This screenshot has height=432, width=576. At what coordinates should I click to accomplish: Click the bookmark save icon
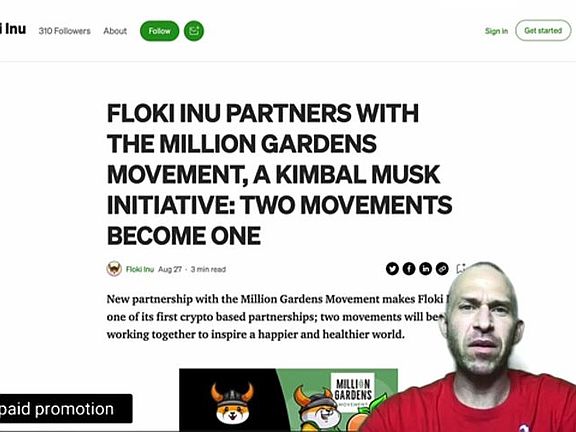(x=461, y=269)
